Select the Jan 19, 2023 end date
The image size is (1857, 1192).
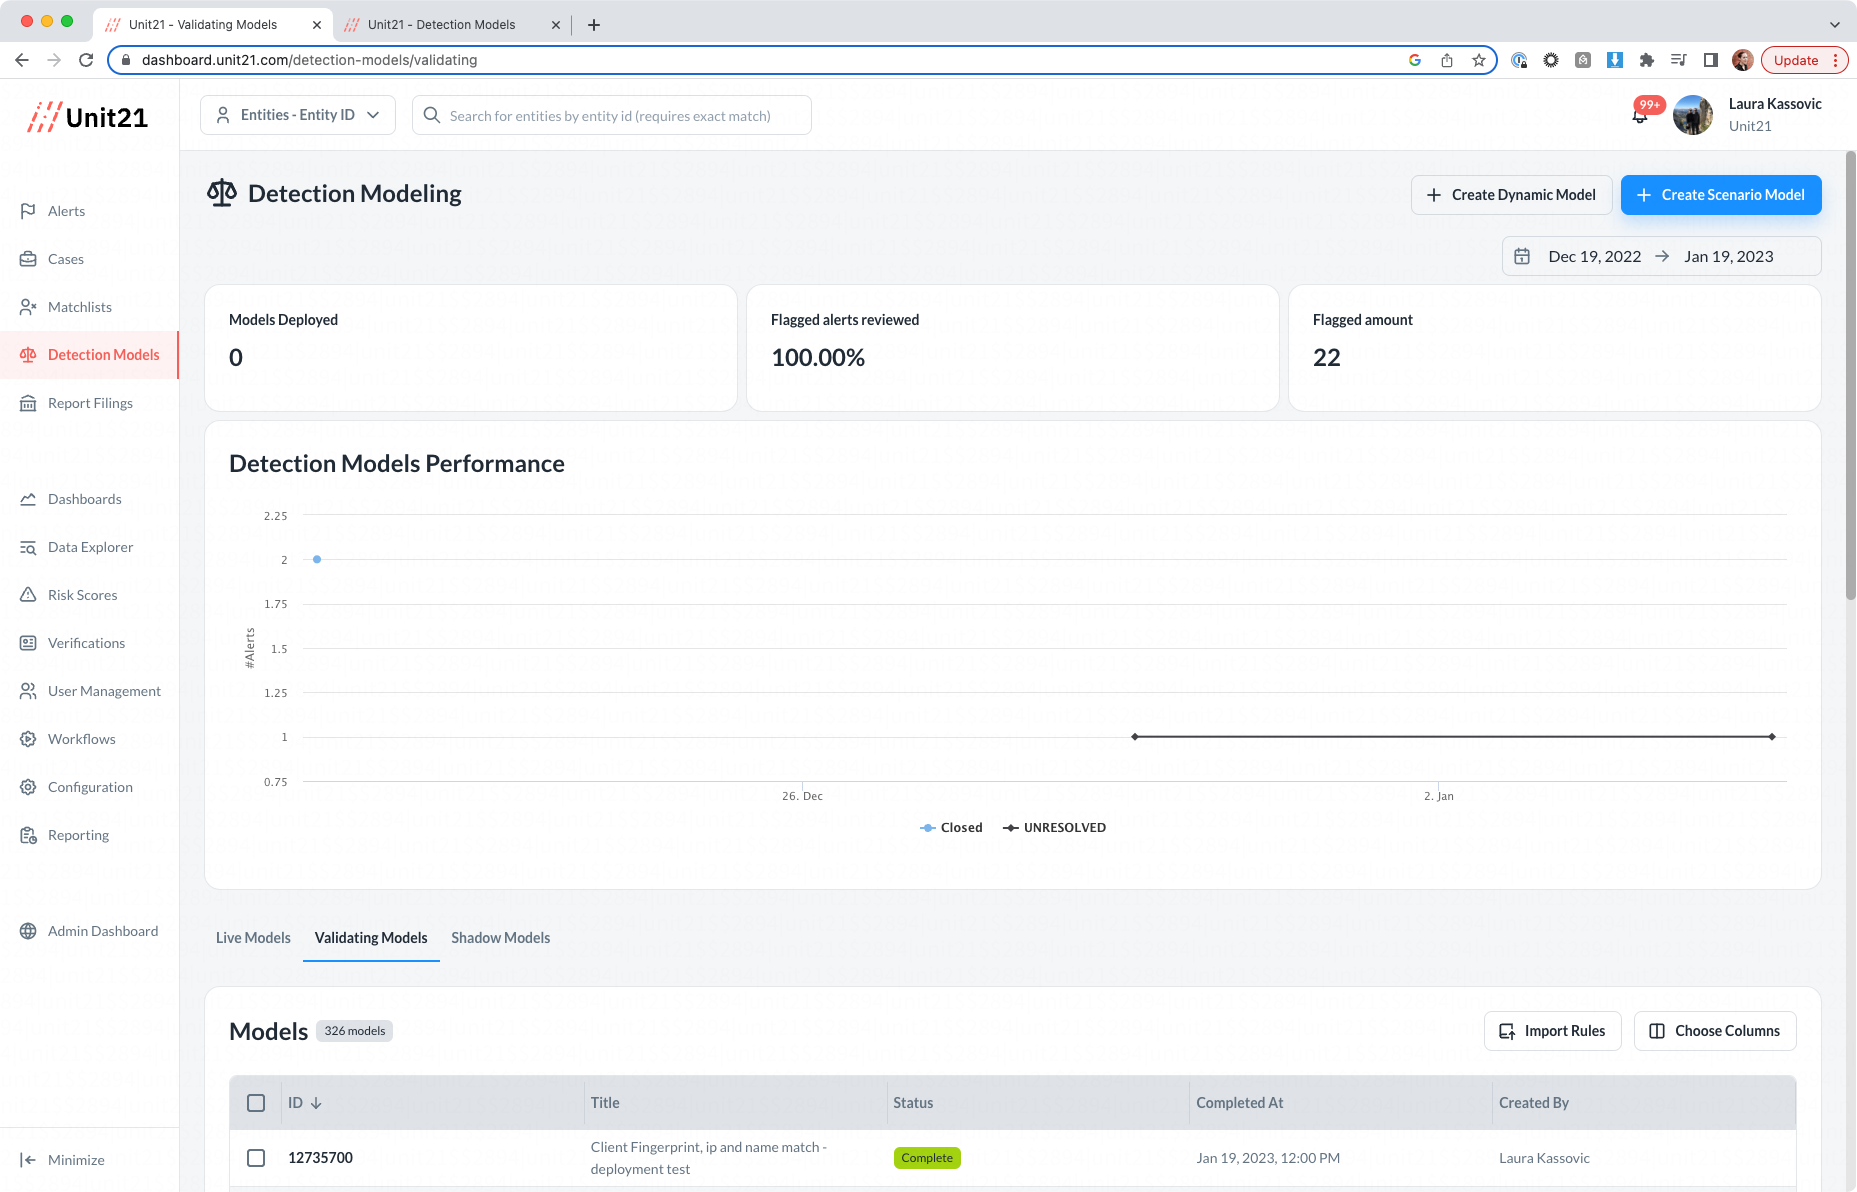tap(1729, 256)
